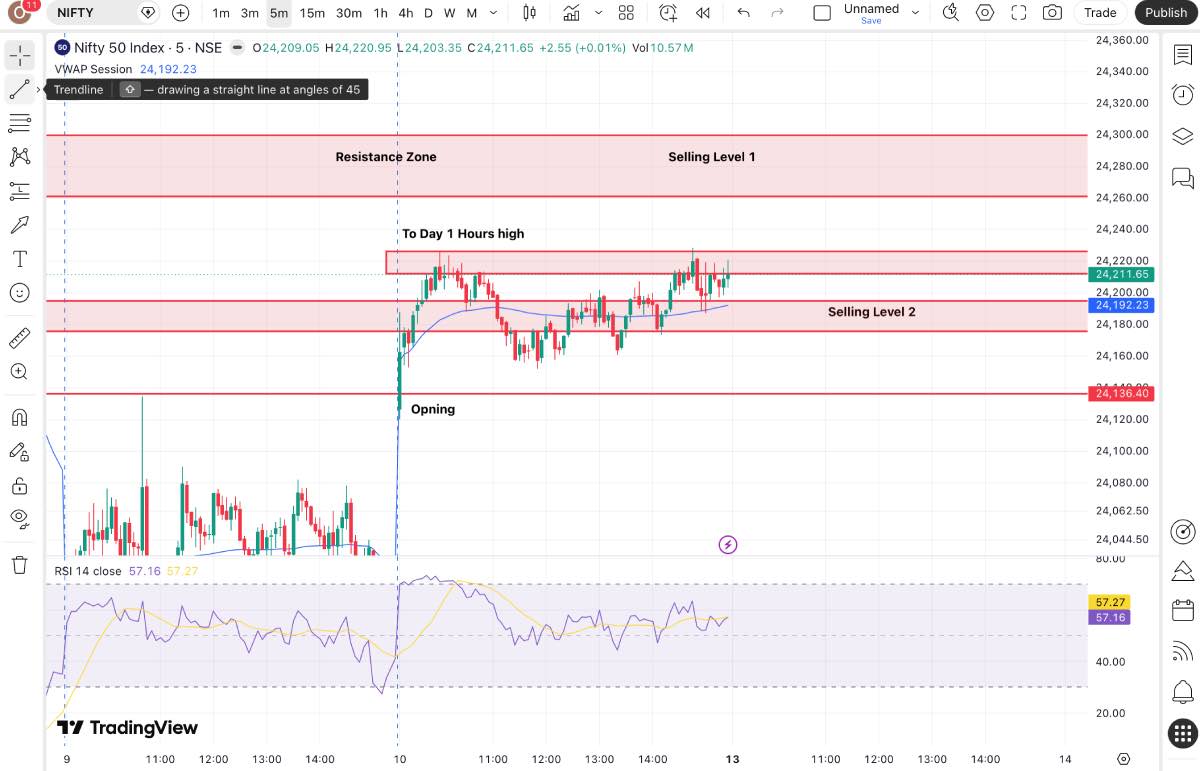Image resolution: width=1200 pixels, height=771 pixels.
Task: Open layout setup square icon
Action: click(x=822, y=13)
